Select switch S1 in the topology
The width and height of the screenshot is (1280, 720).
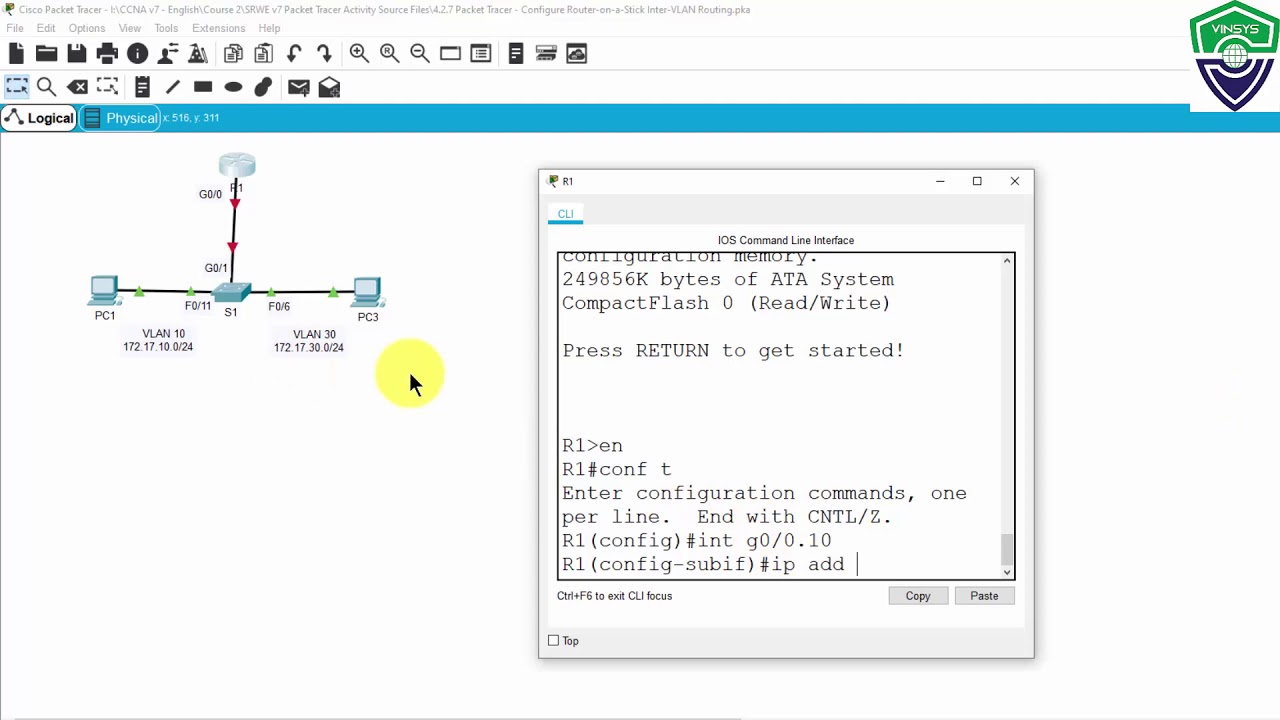(x=232, y=292)
